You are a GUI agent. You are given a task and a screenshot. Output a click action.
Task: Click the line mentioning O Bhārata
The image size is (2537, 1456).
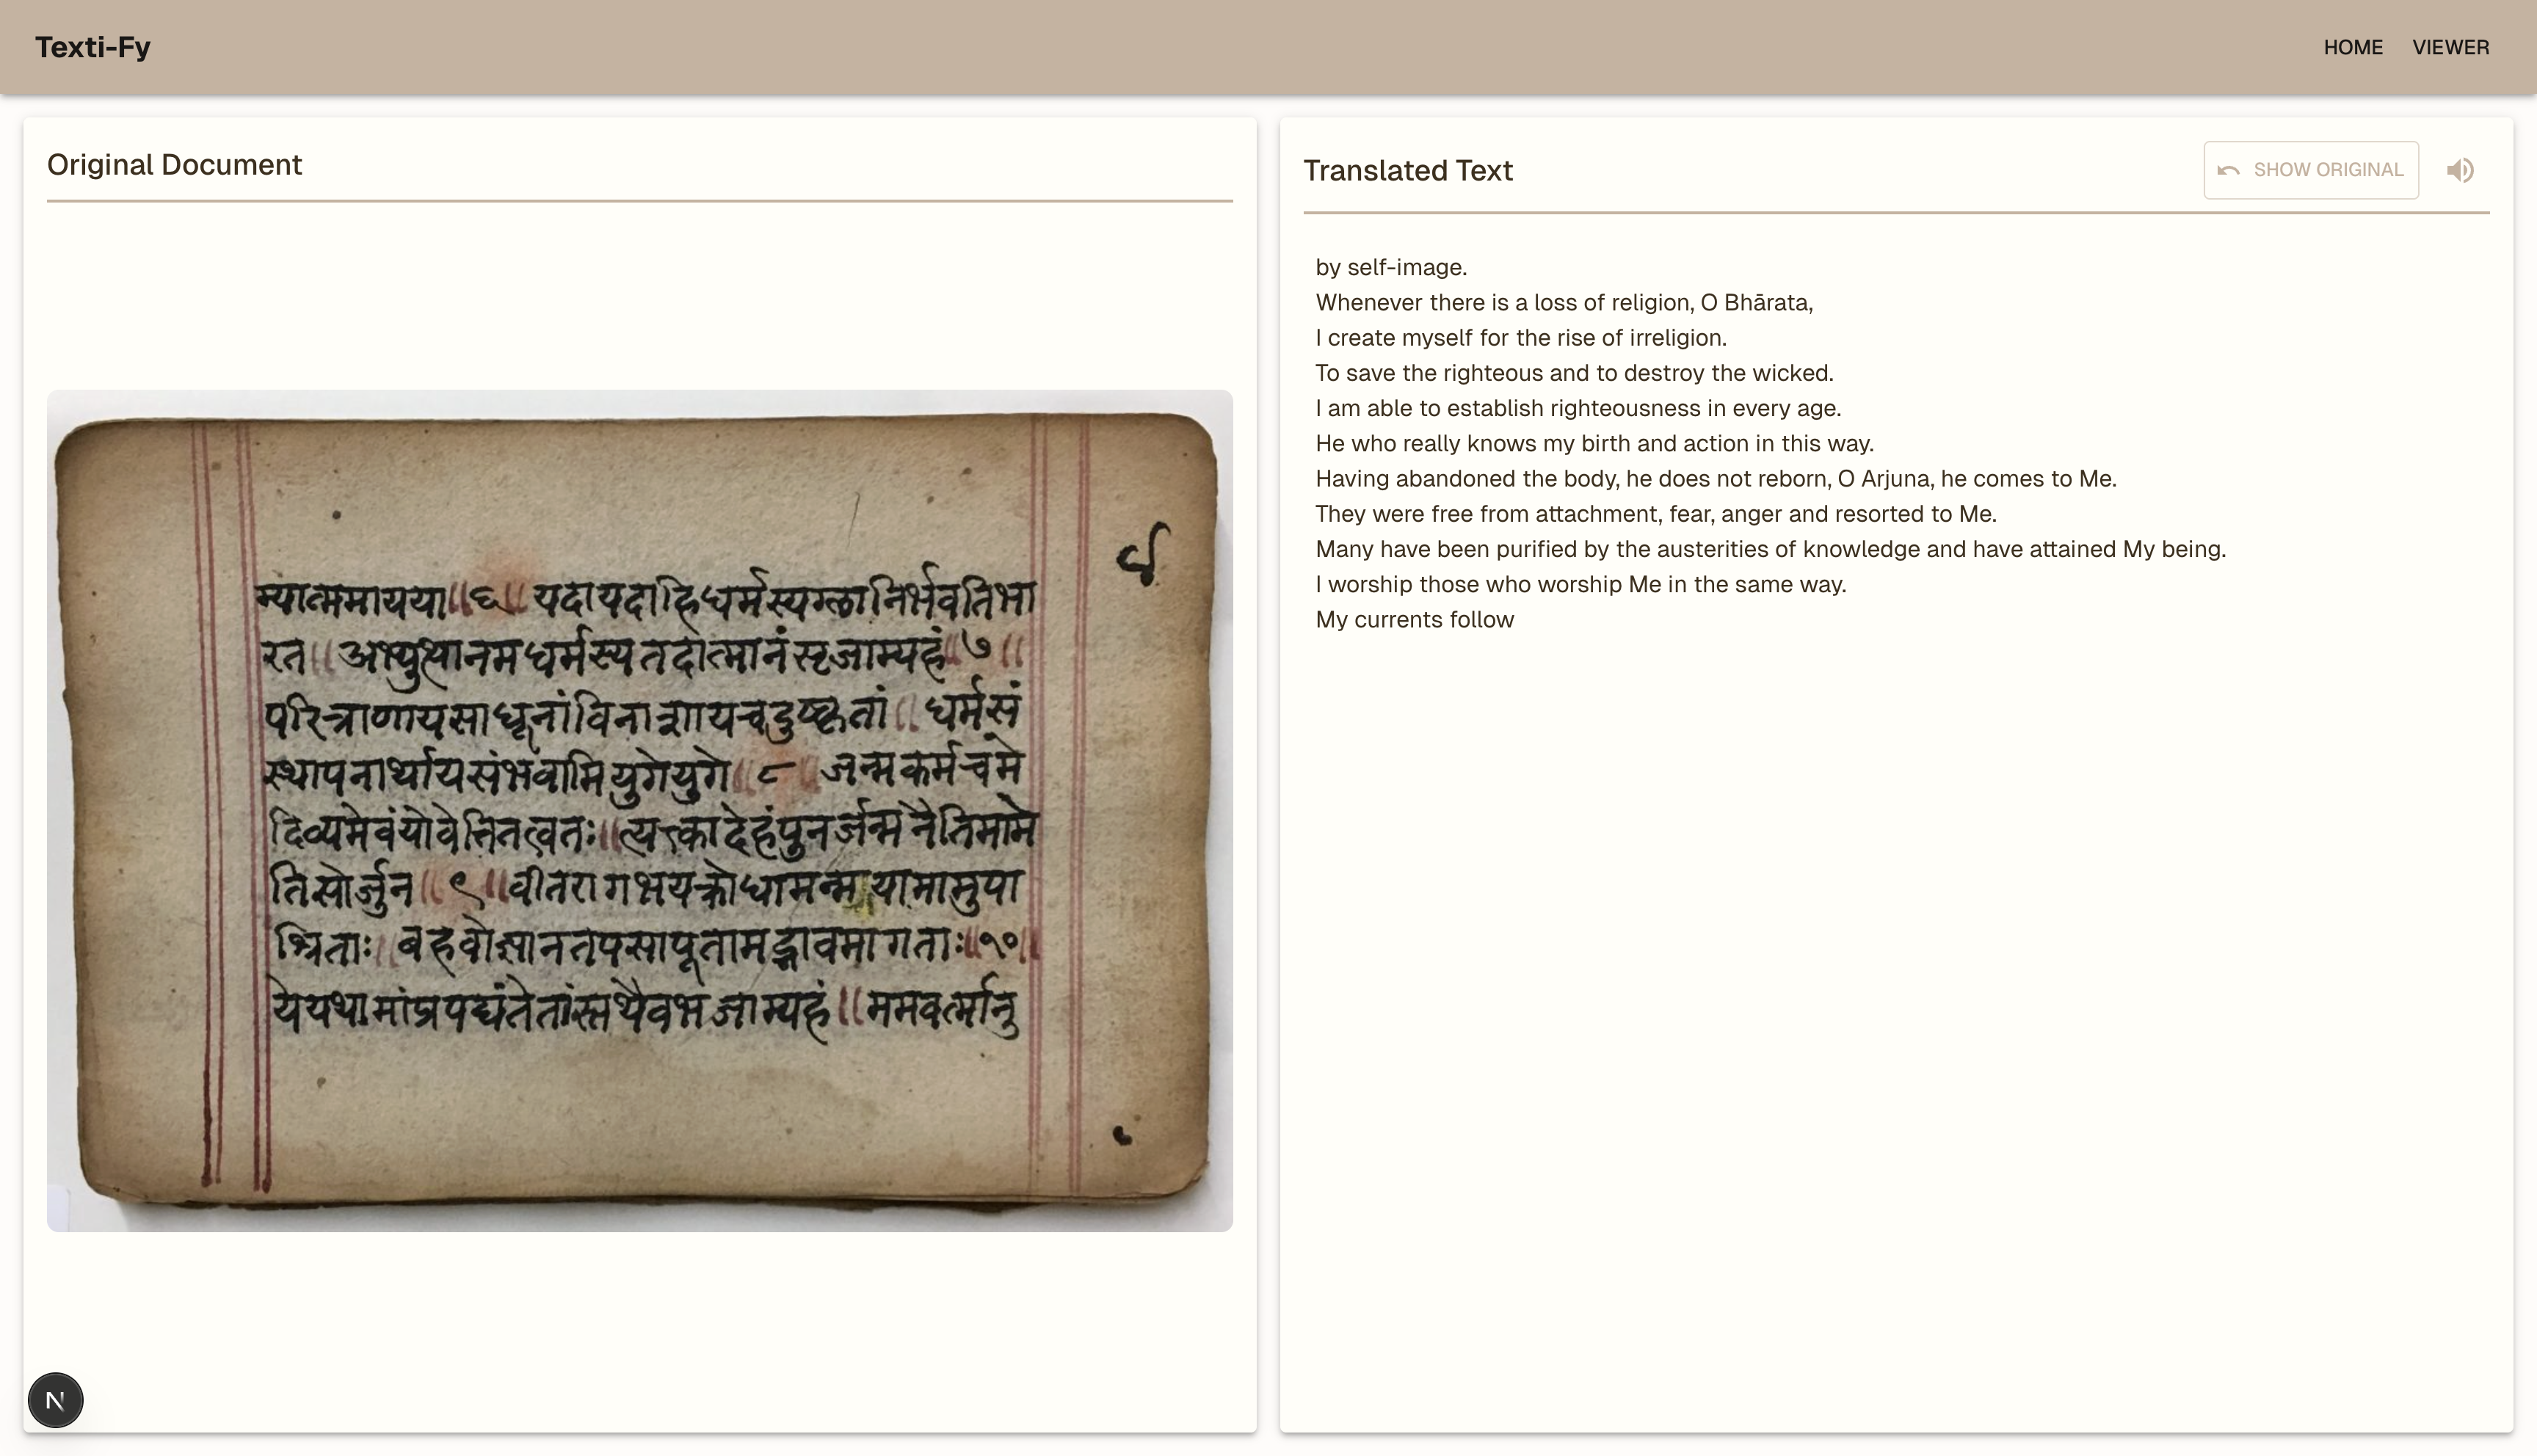coord(1563,302)
